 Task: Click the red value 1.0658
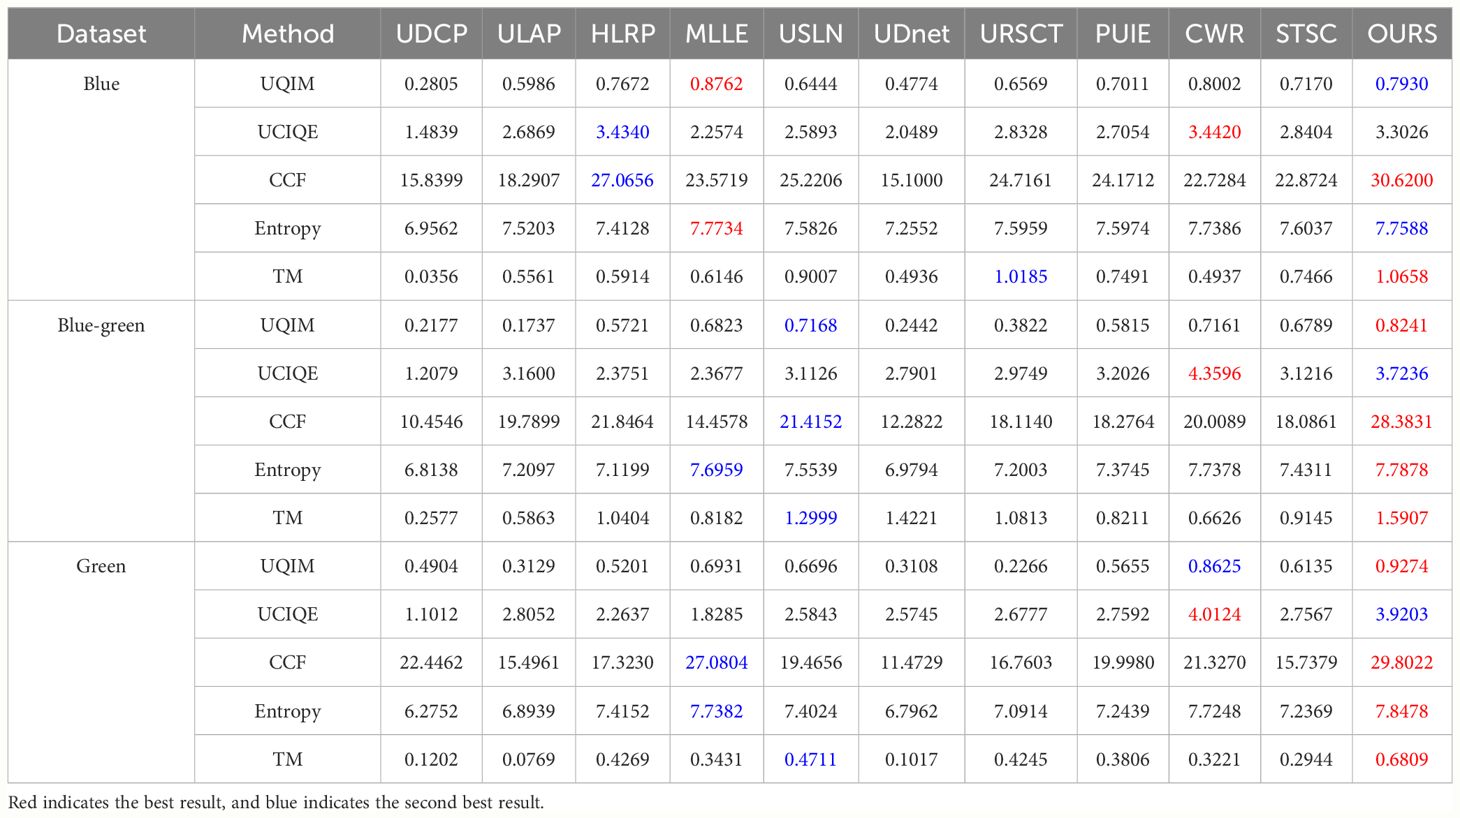pyautogui.click(x=1402, y=276)
